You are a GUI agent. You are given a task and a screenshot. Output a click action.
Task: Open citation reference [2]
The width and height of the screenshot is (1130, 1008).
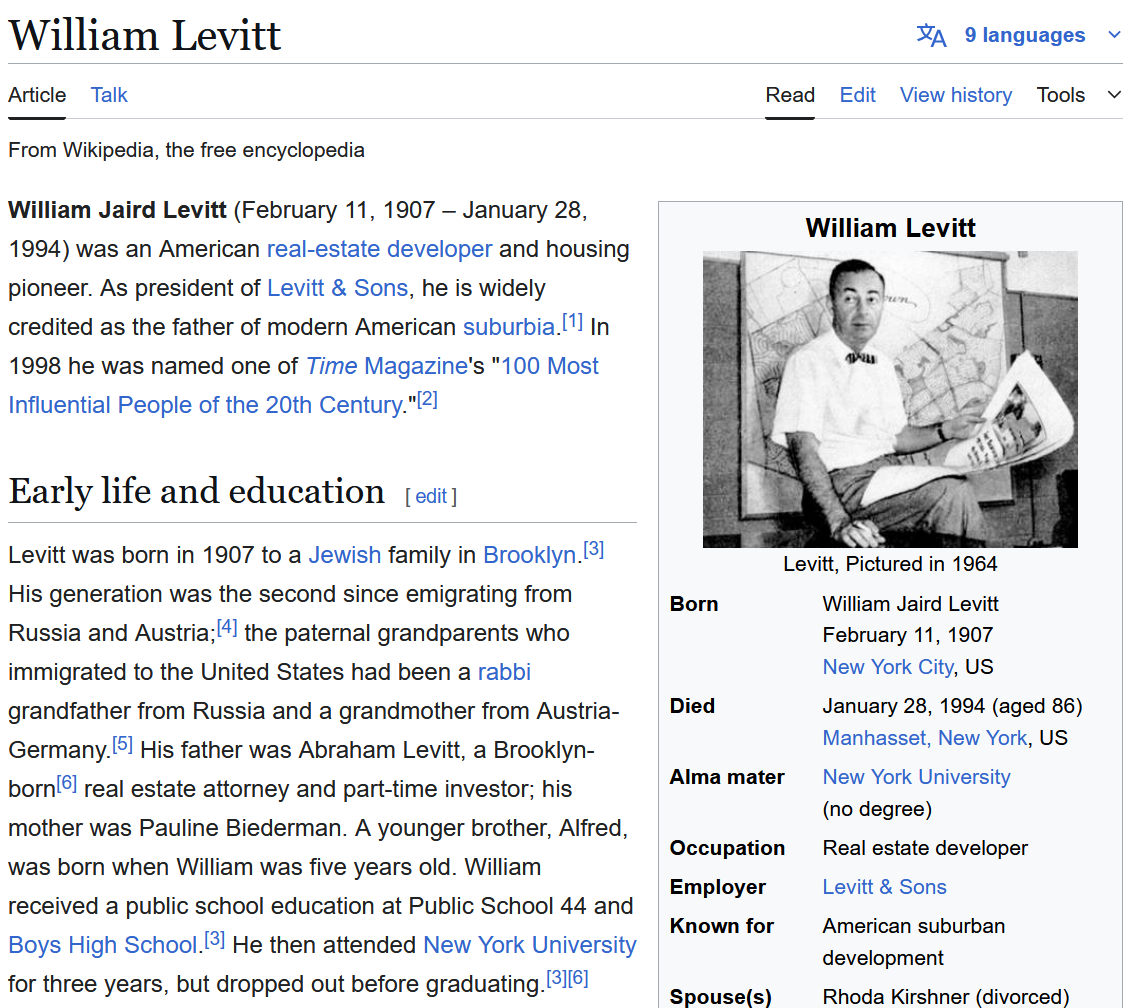(427, 398)
